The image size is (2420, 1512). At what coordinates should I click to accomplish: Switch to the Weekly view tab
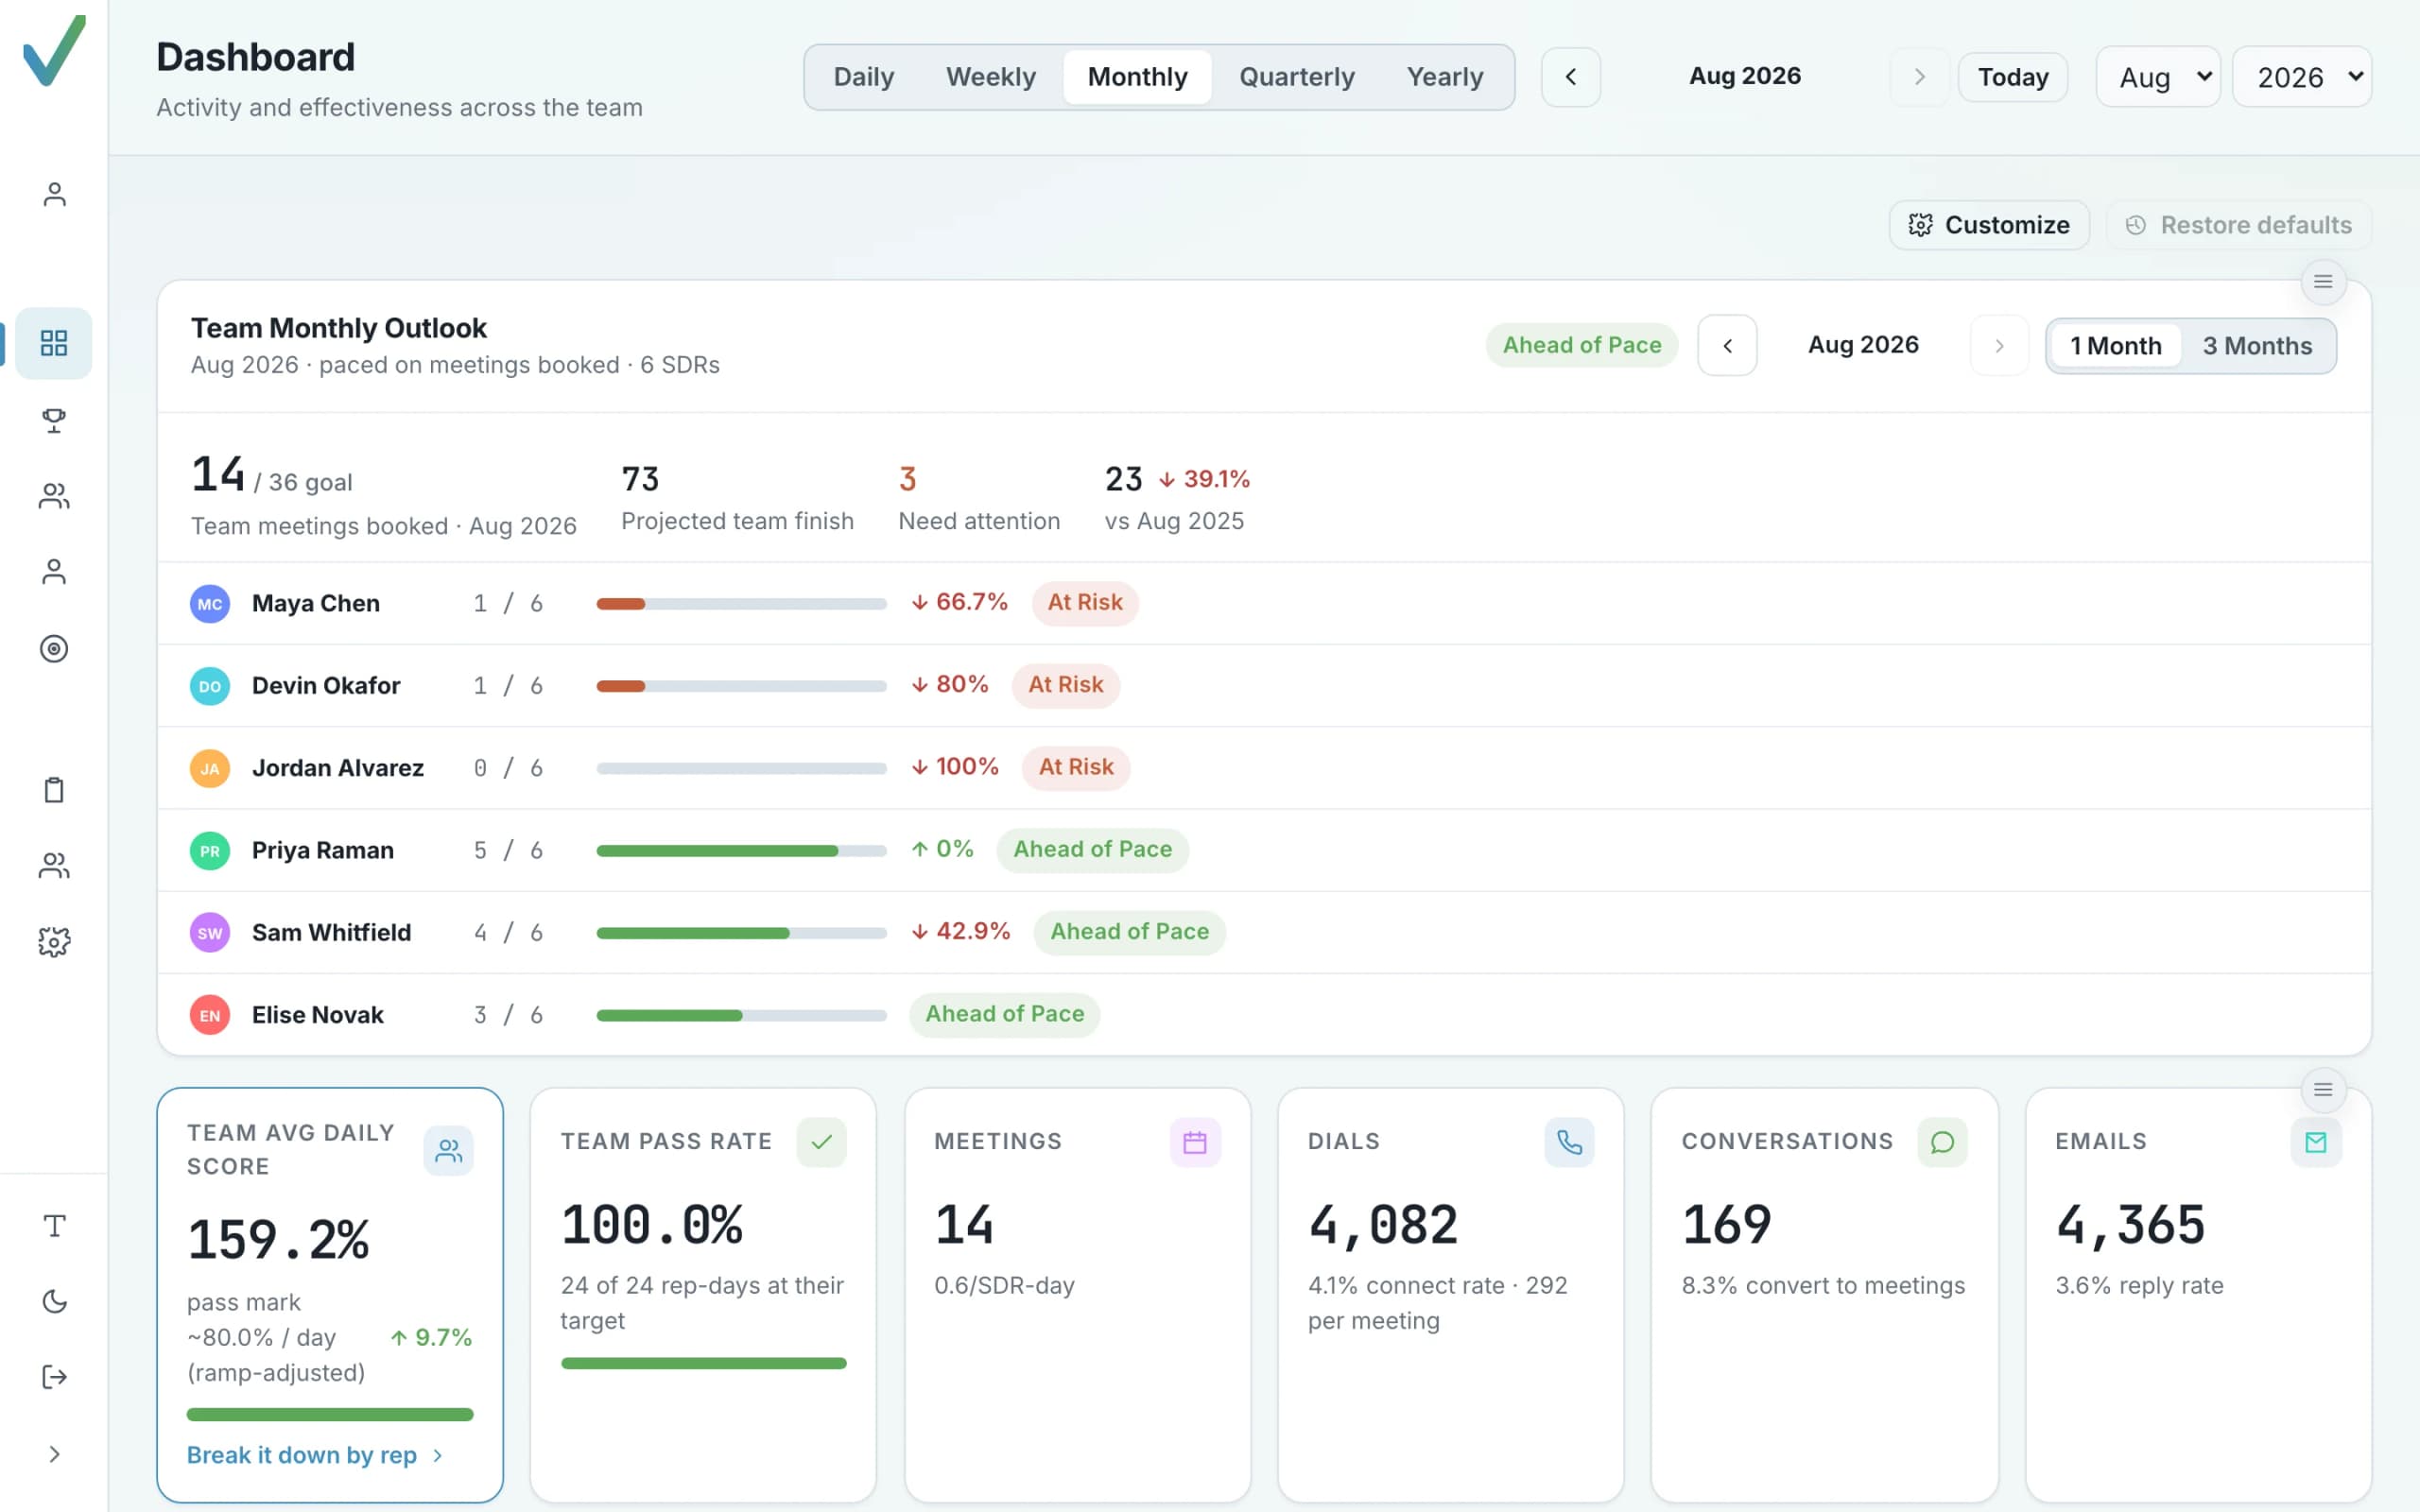[991, 77]
